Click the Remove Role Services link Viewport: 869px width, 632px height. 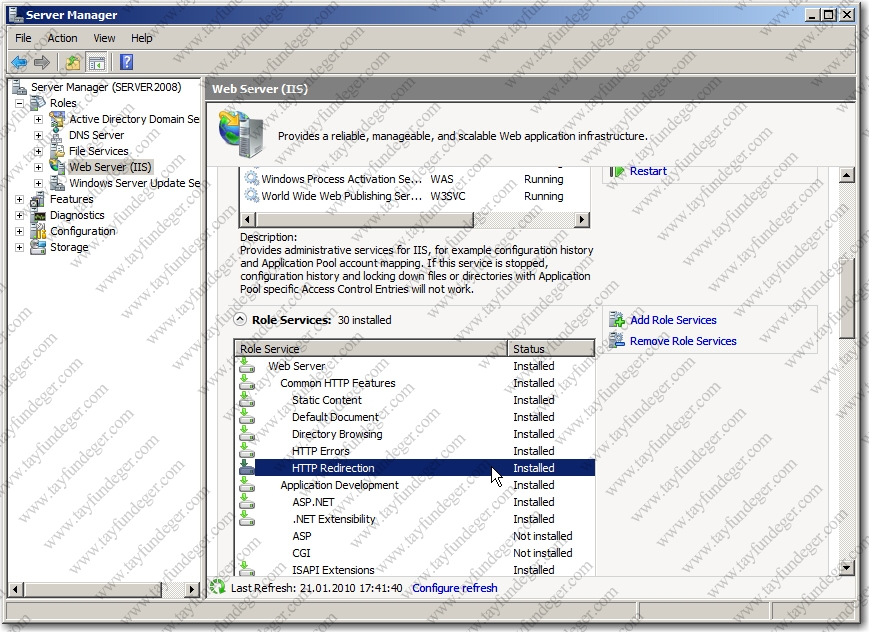click(x=683, y=341)
